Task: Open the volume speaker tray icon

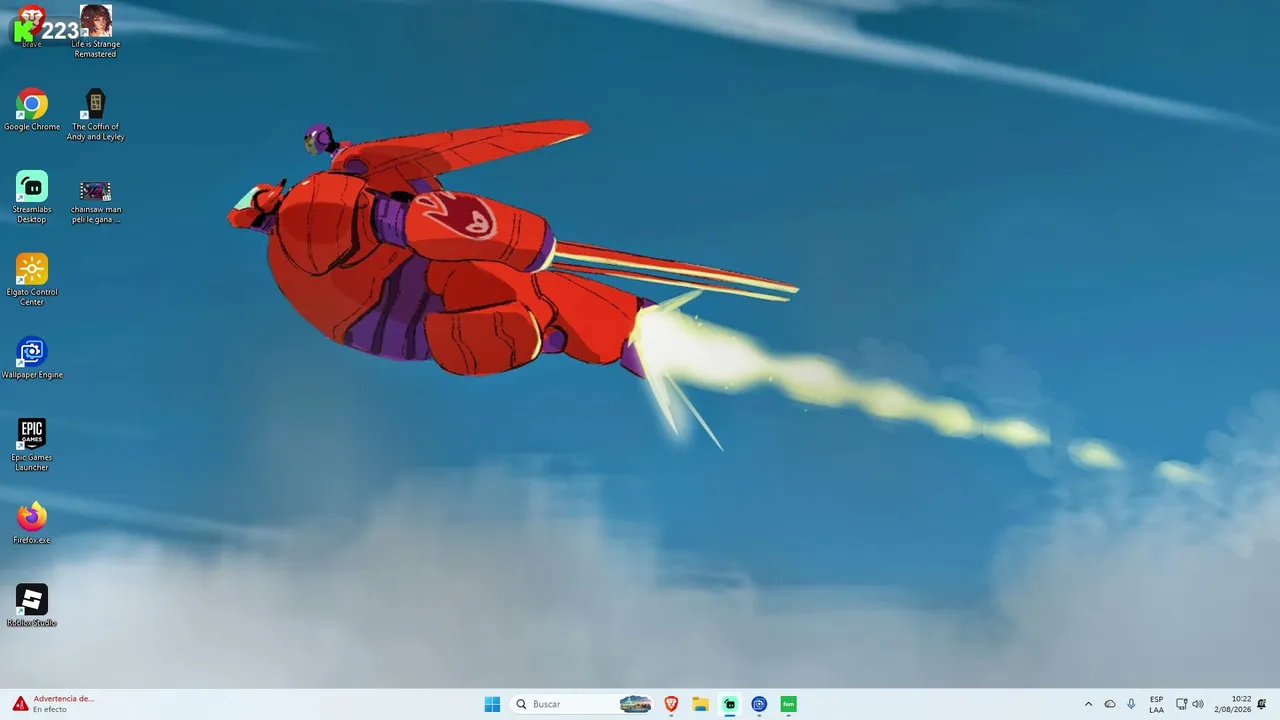Action: point(1198,704)
